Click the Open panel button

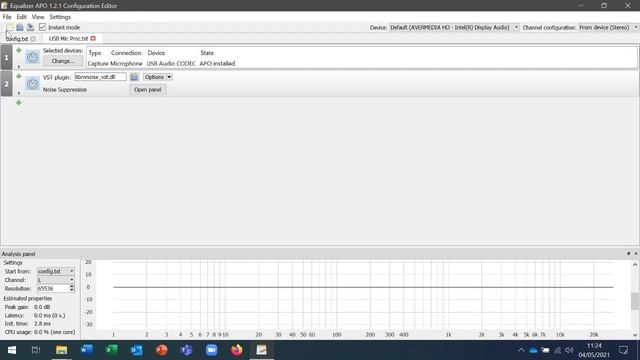(147, 89)
